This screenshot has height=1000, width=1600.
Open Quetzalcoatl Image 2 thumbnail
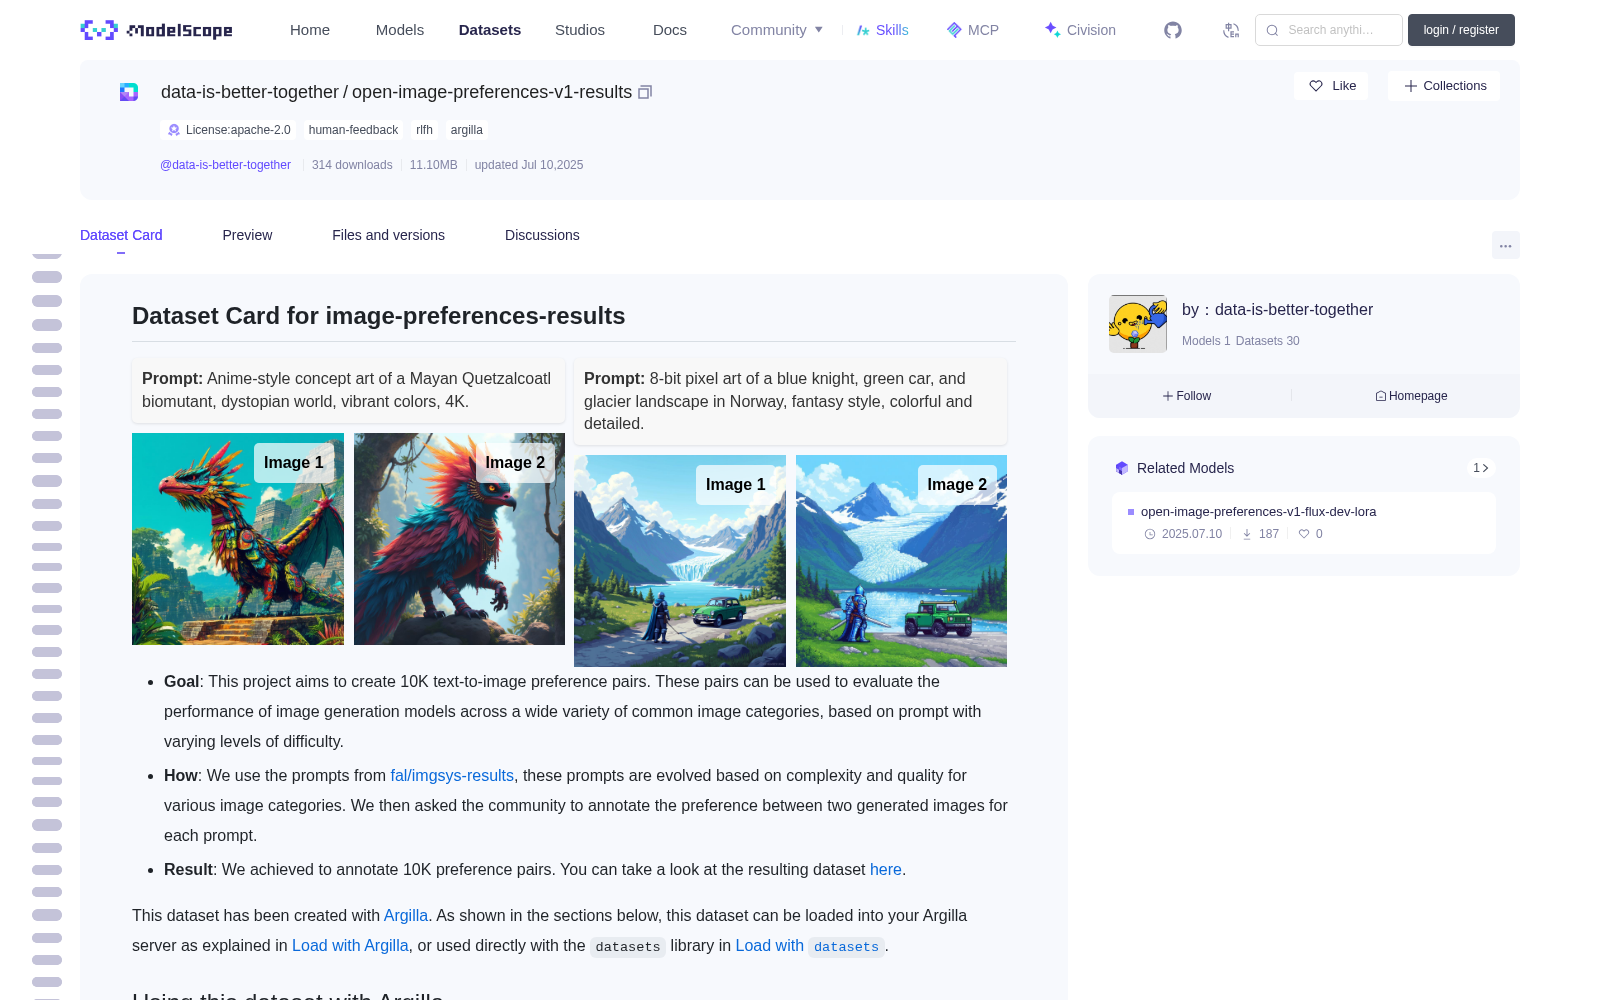click(459, 539)
